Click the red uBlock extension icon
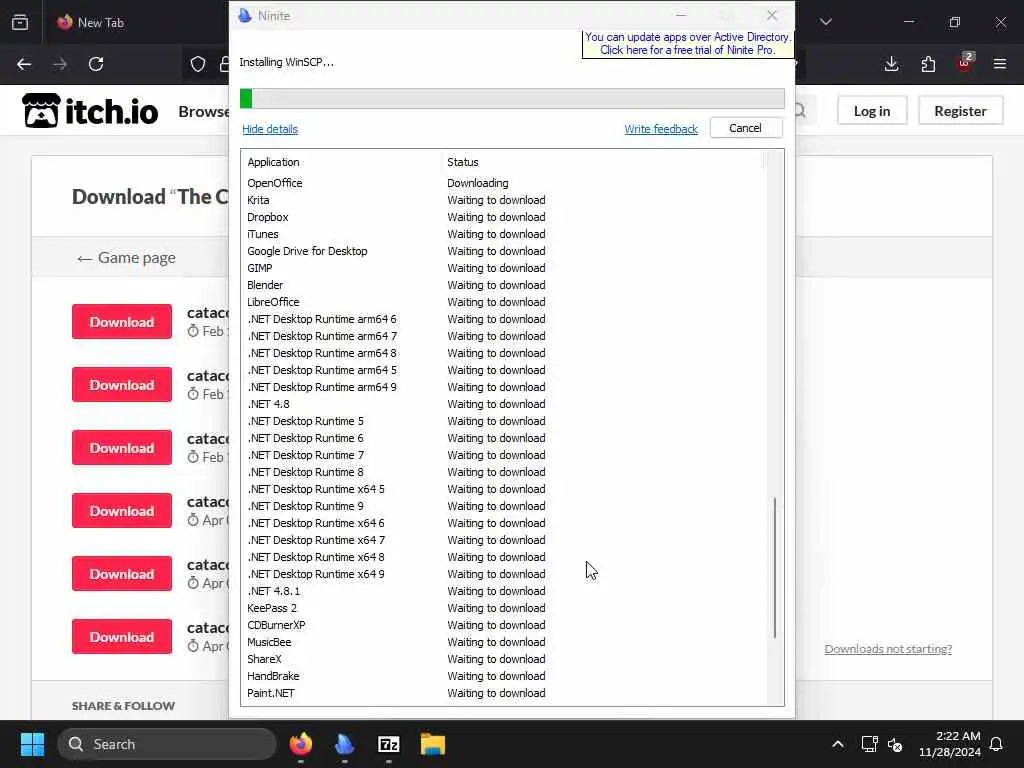The width and height of the screenshot is (1024, 768). 965,63
